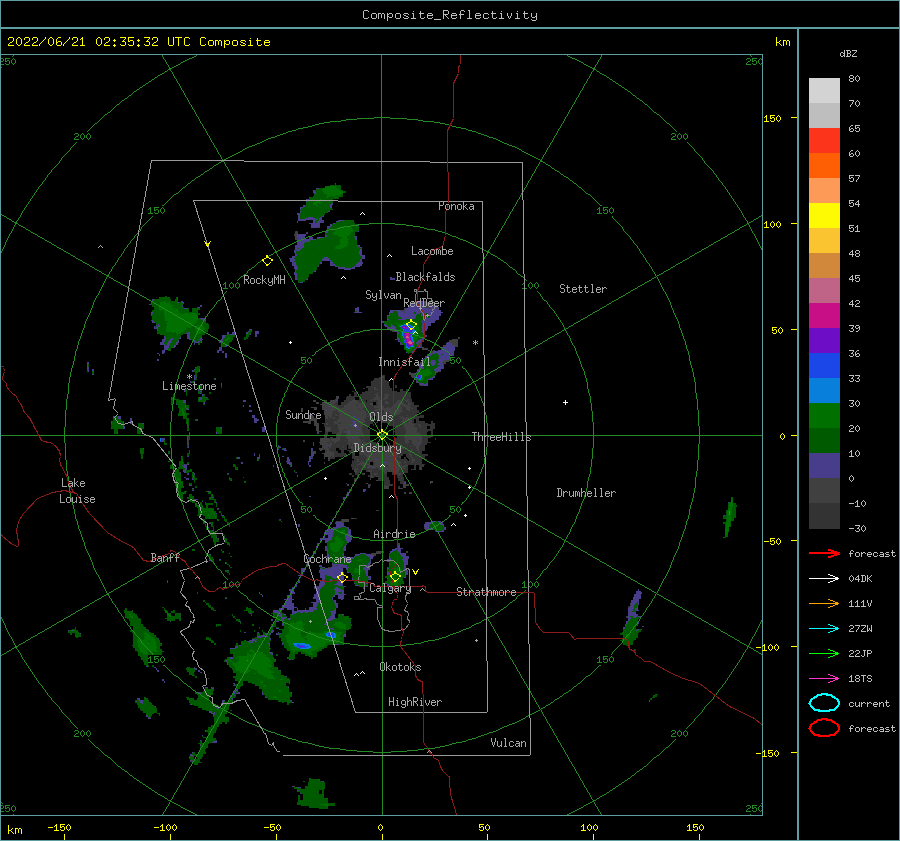The image size is (900, 841).
Task: Click the Airdrie city label
Action: click(394, 534)
